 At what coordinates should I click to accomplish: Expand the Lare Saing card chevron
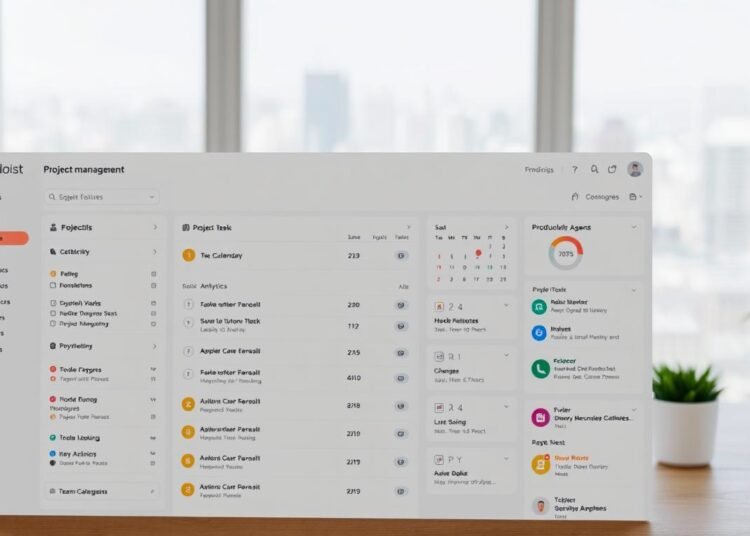point(506,406)
